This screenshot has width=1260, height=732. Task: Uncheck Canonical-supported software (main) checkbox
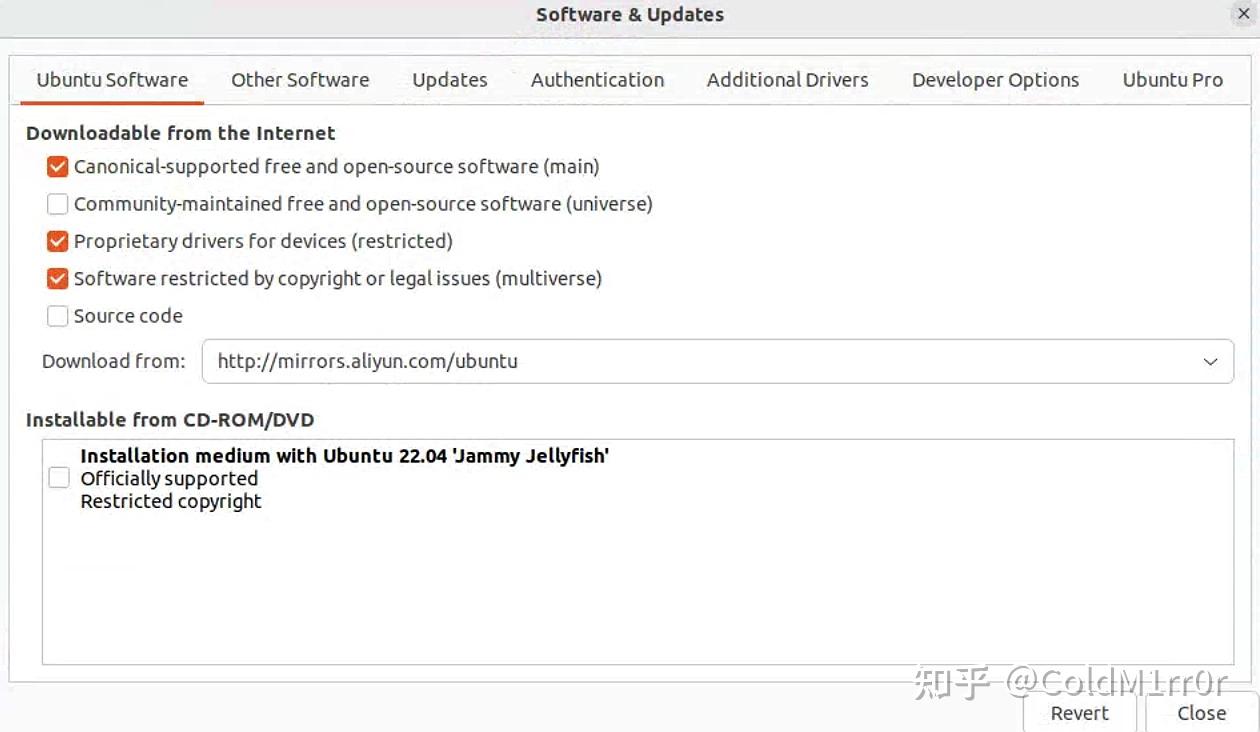tap(58, 166)
